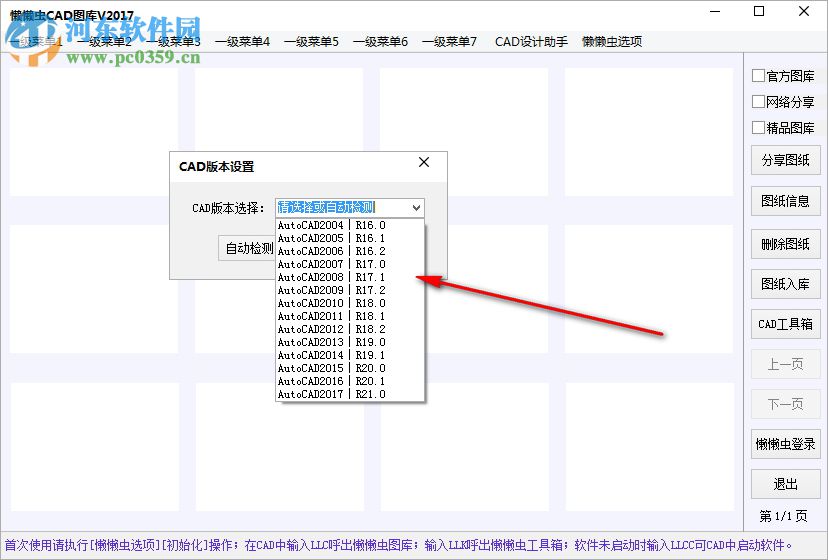Pick AutoCAD2016 | R20.1 entry

coord(350,381)
